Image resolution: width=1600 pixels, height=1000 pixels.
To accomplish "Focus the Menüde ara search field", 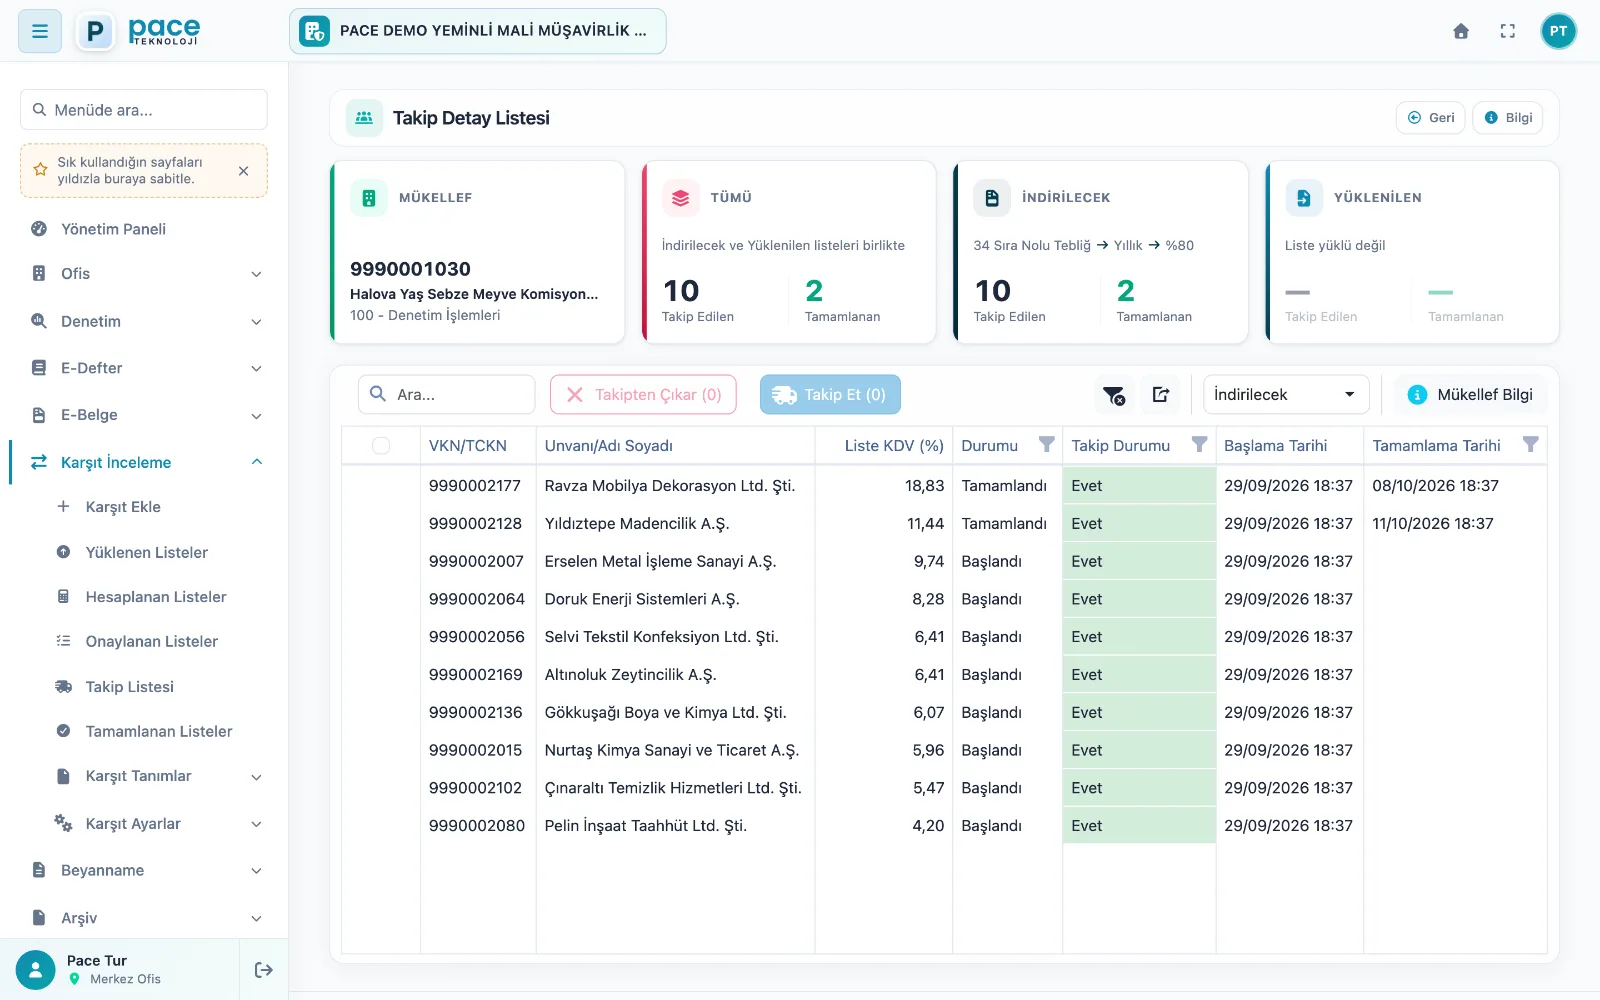I will click(144, 110).
